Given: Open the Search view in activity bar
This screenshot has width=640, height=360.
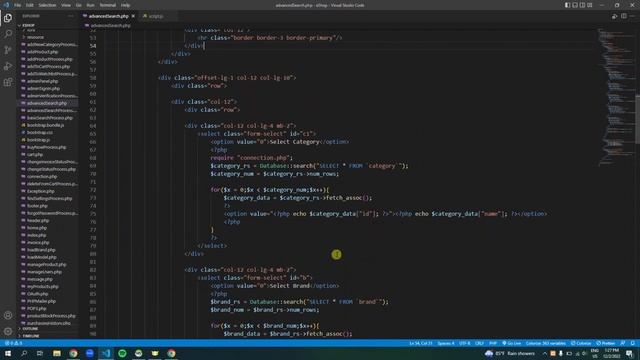Looking at the screenshot, I should tap(8, 34).
